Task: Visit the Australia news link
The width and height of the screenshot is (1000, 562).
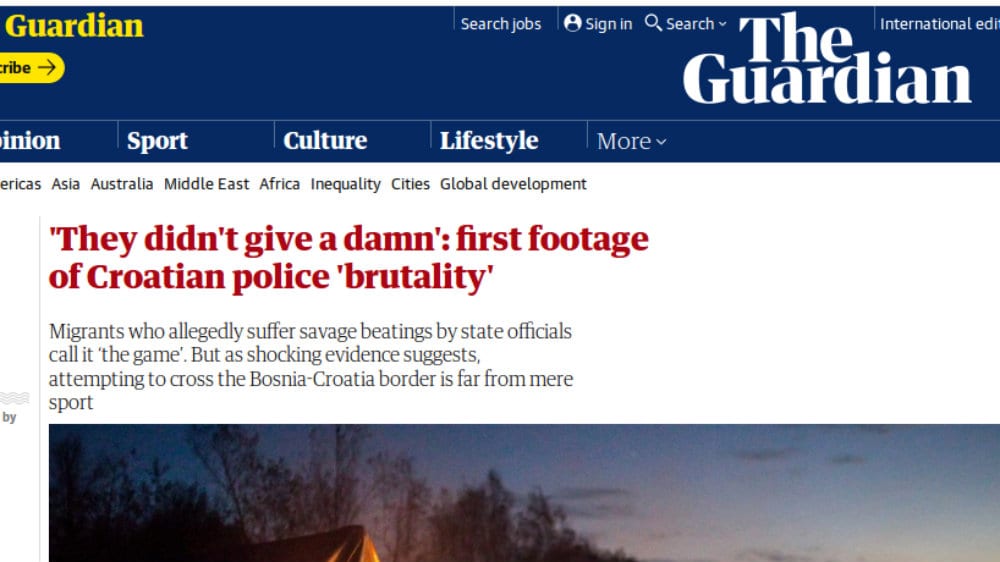Action: (x=122, y=184)
